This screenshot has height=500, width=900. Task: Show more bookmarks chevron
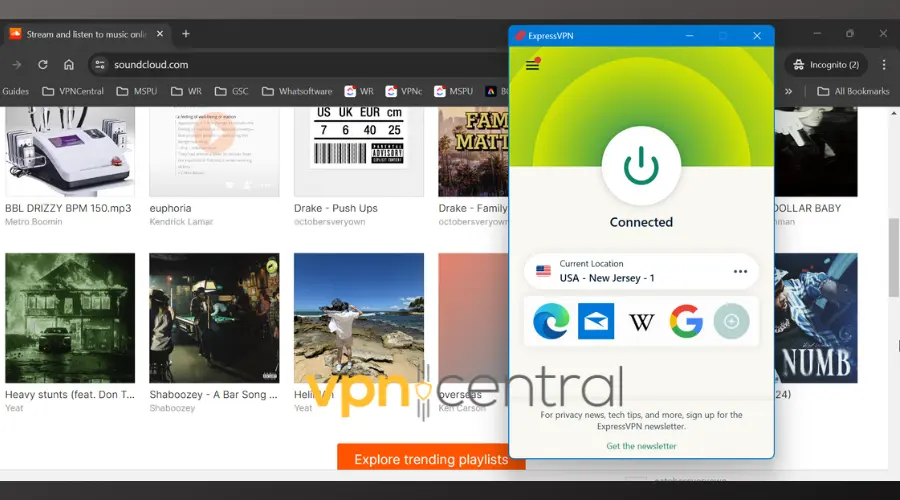point(789,91)
